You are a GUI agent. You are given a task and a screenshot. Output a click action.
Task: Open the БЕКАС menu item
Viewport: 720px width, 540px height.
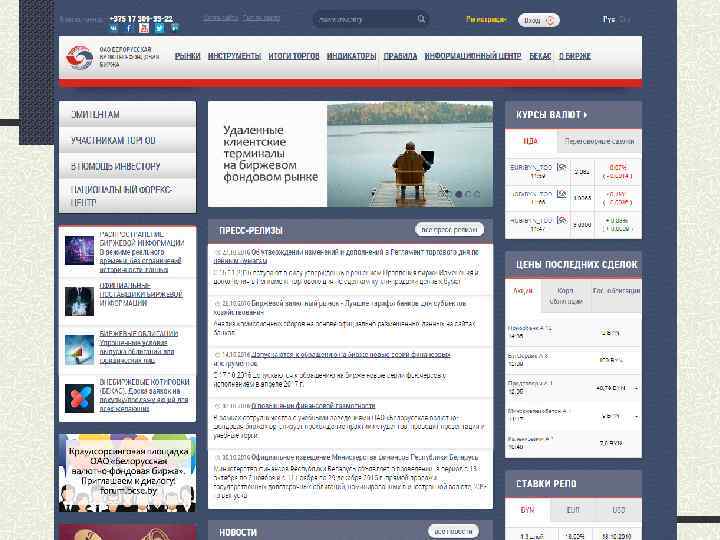tap(540, 56)
